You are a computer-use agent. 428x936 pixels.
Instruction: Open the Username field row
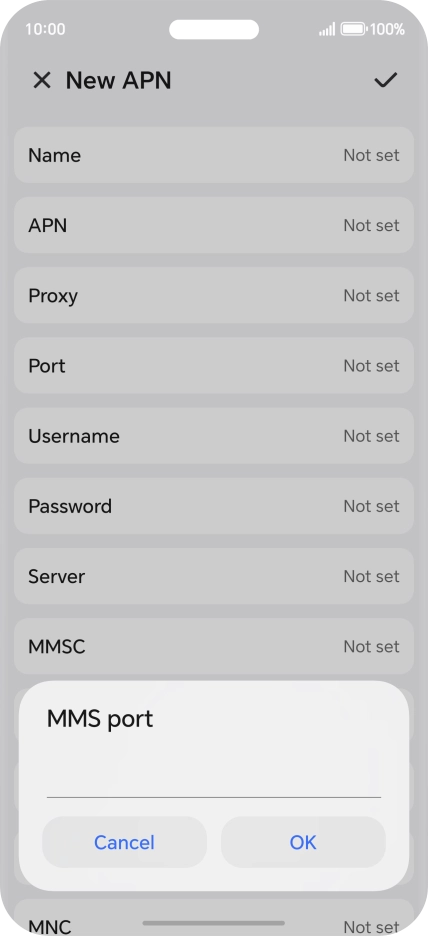[x=214, y=436]
